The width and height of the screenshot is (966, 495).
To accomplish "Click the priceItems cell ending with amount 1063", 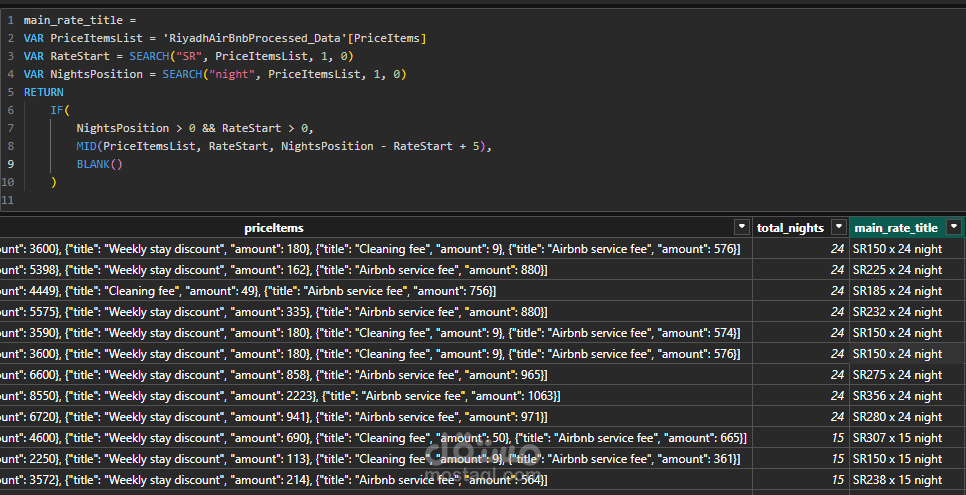I will coord(280,396).
